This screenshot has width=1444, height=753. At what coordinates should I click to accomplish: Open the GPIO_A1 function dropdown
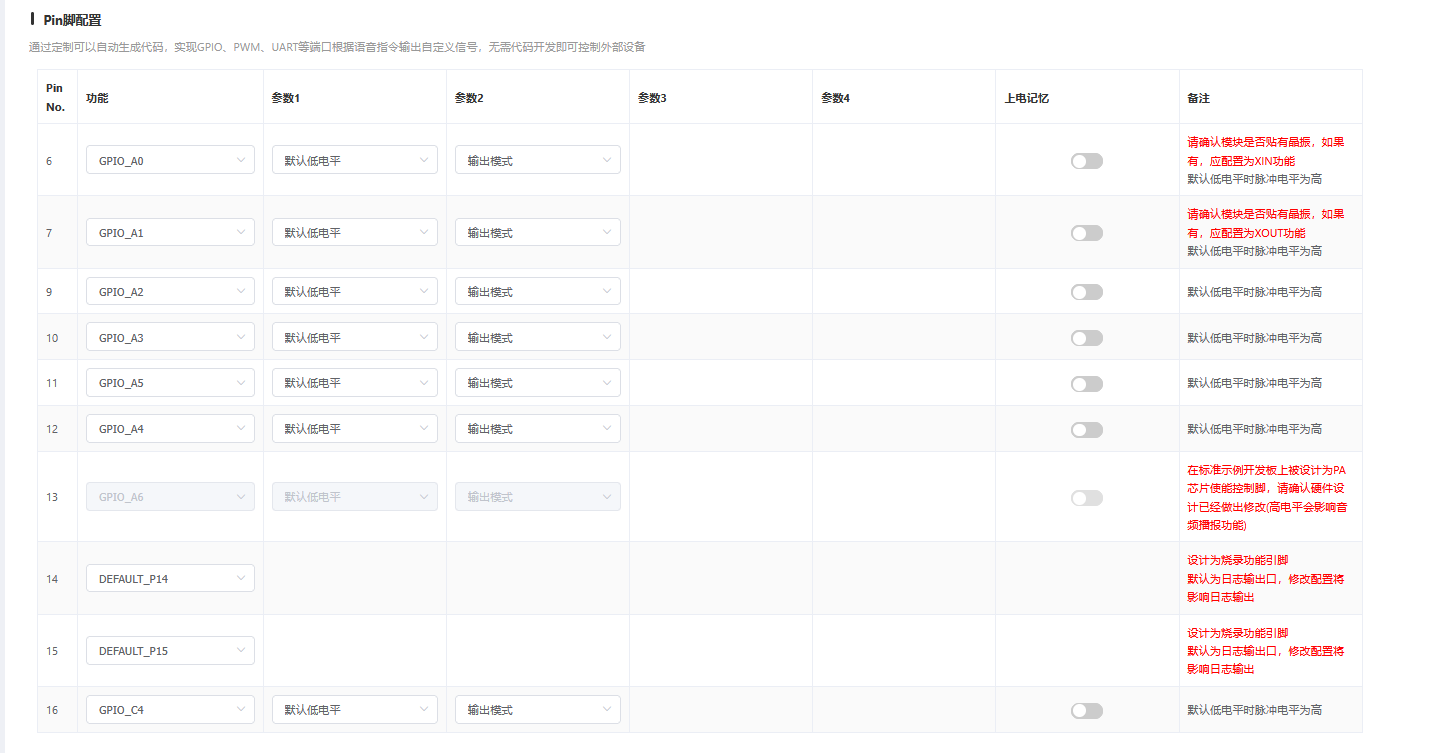click(170, 233)
